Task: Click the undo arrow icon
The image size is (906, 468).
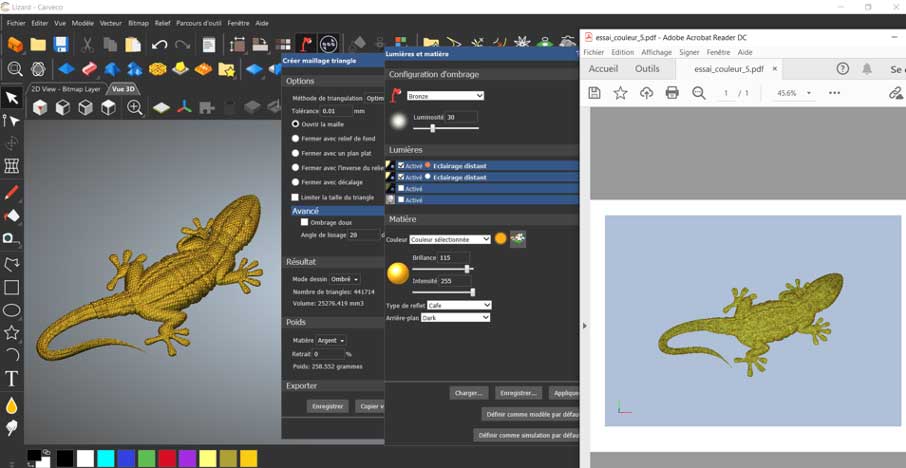Action: [159, 44]
